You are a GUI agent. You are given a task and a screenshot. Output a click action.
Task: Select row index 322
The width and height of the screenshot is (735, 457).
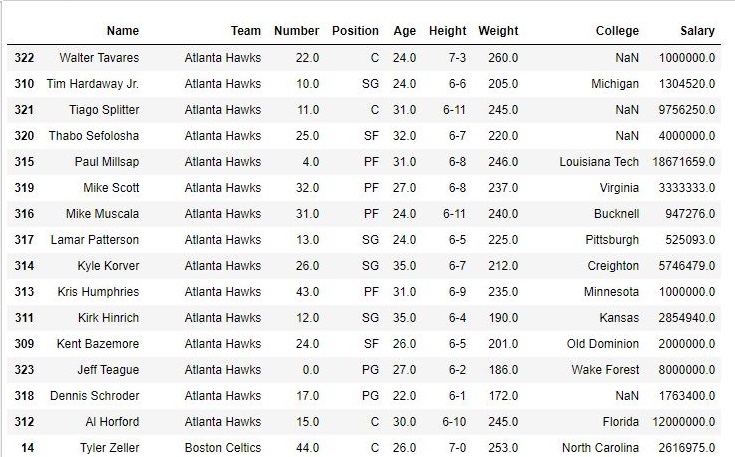coord(24,58)
